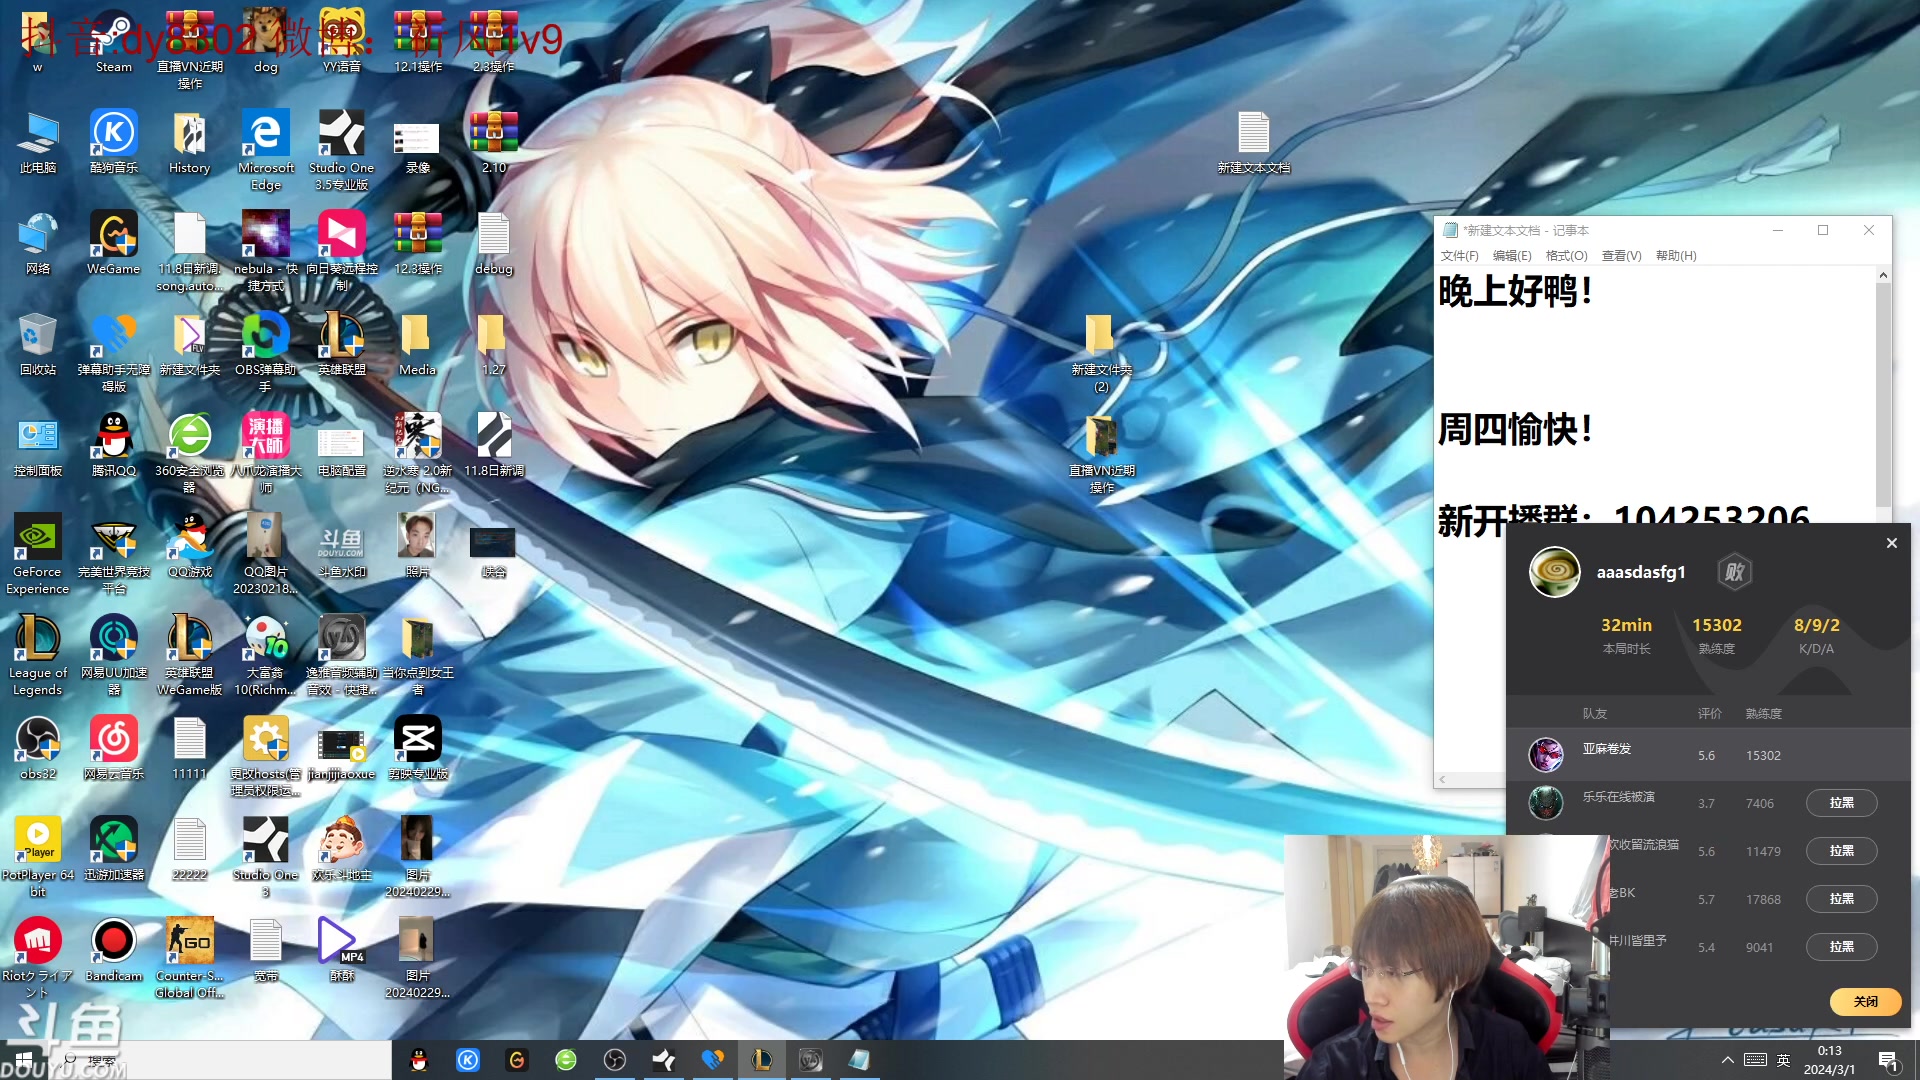The height and width of the screenshot is (1080, 1920).
Task: Open the 格式(O) menu in Notepad
Action: (x=1566, y=256)
